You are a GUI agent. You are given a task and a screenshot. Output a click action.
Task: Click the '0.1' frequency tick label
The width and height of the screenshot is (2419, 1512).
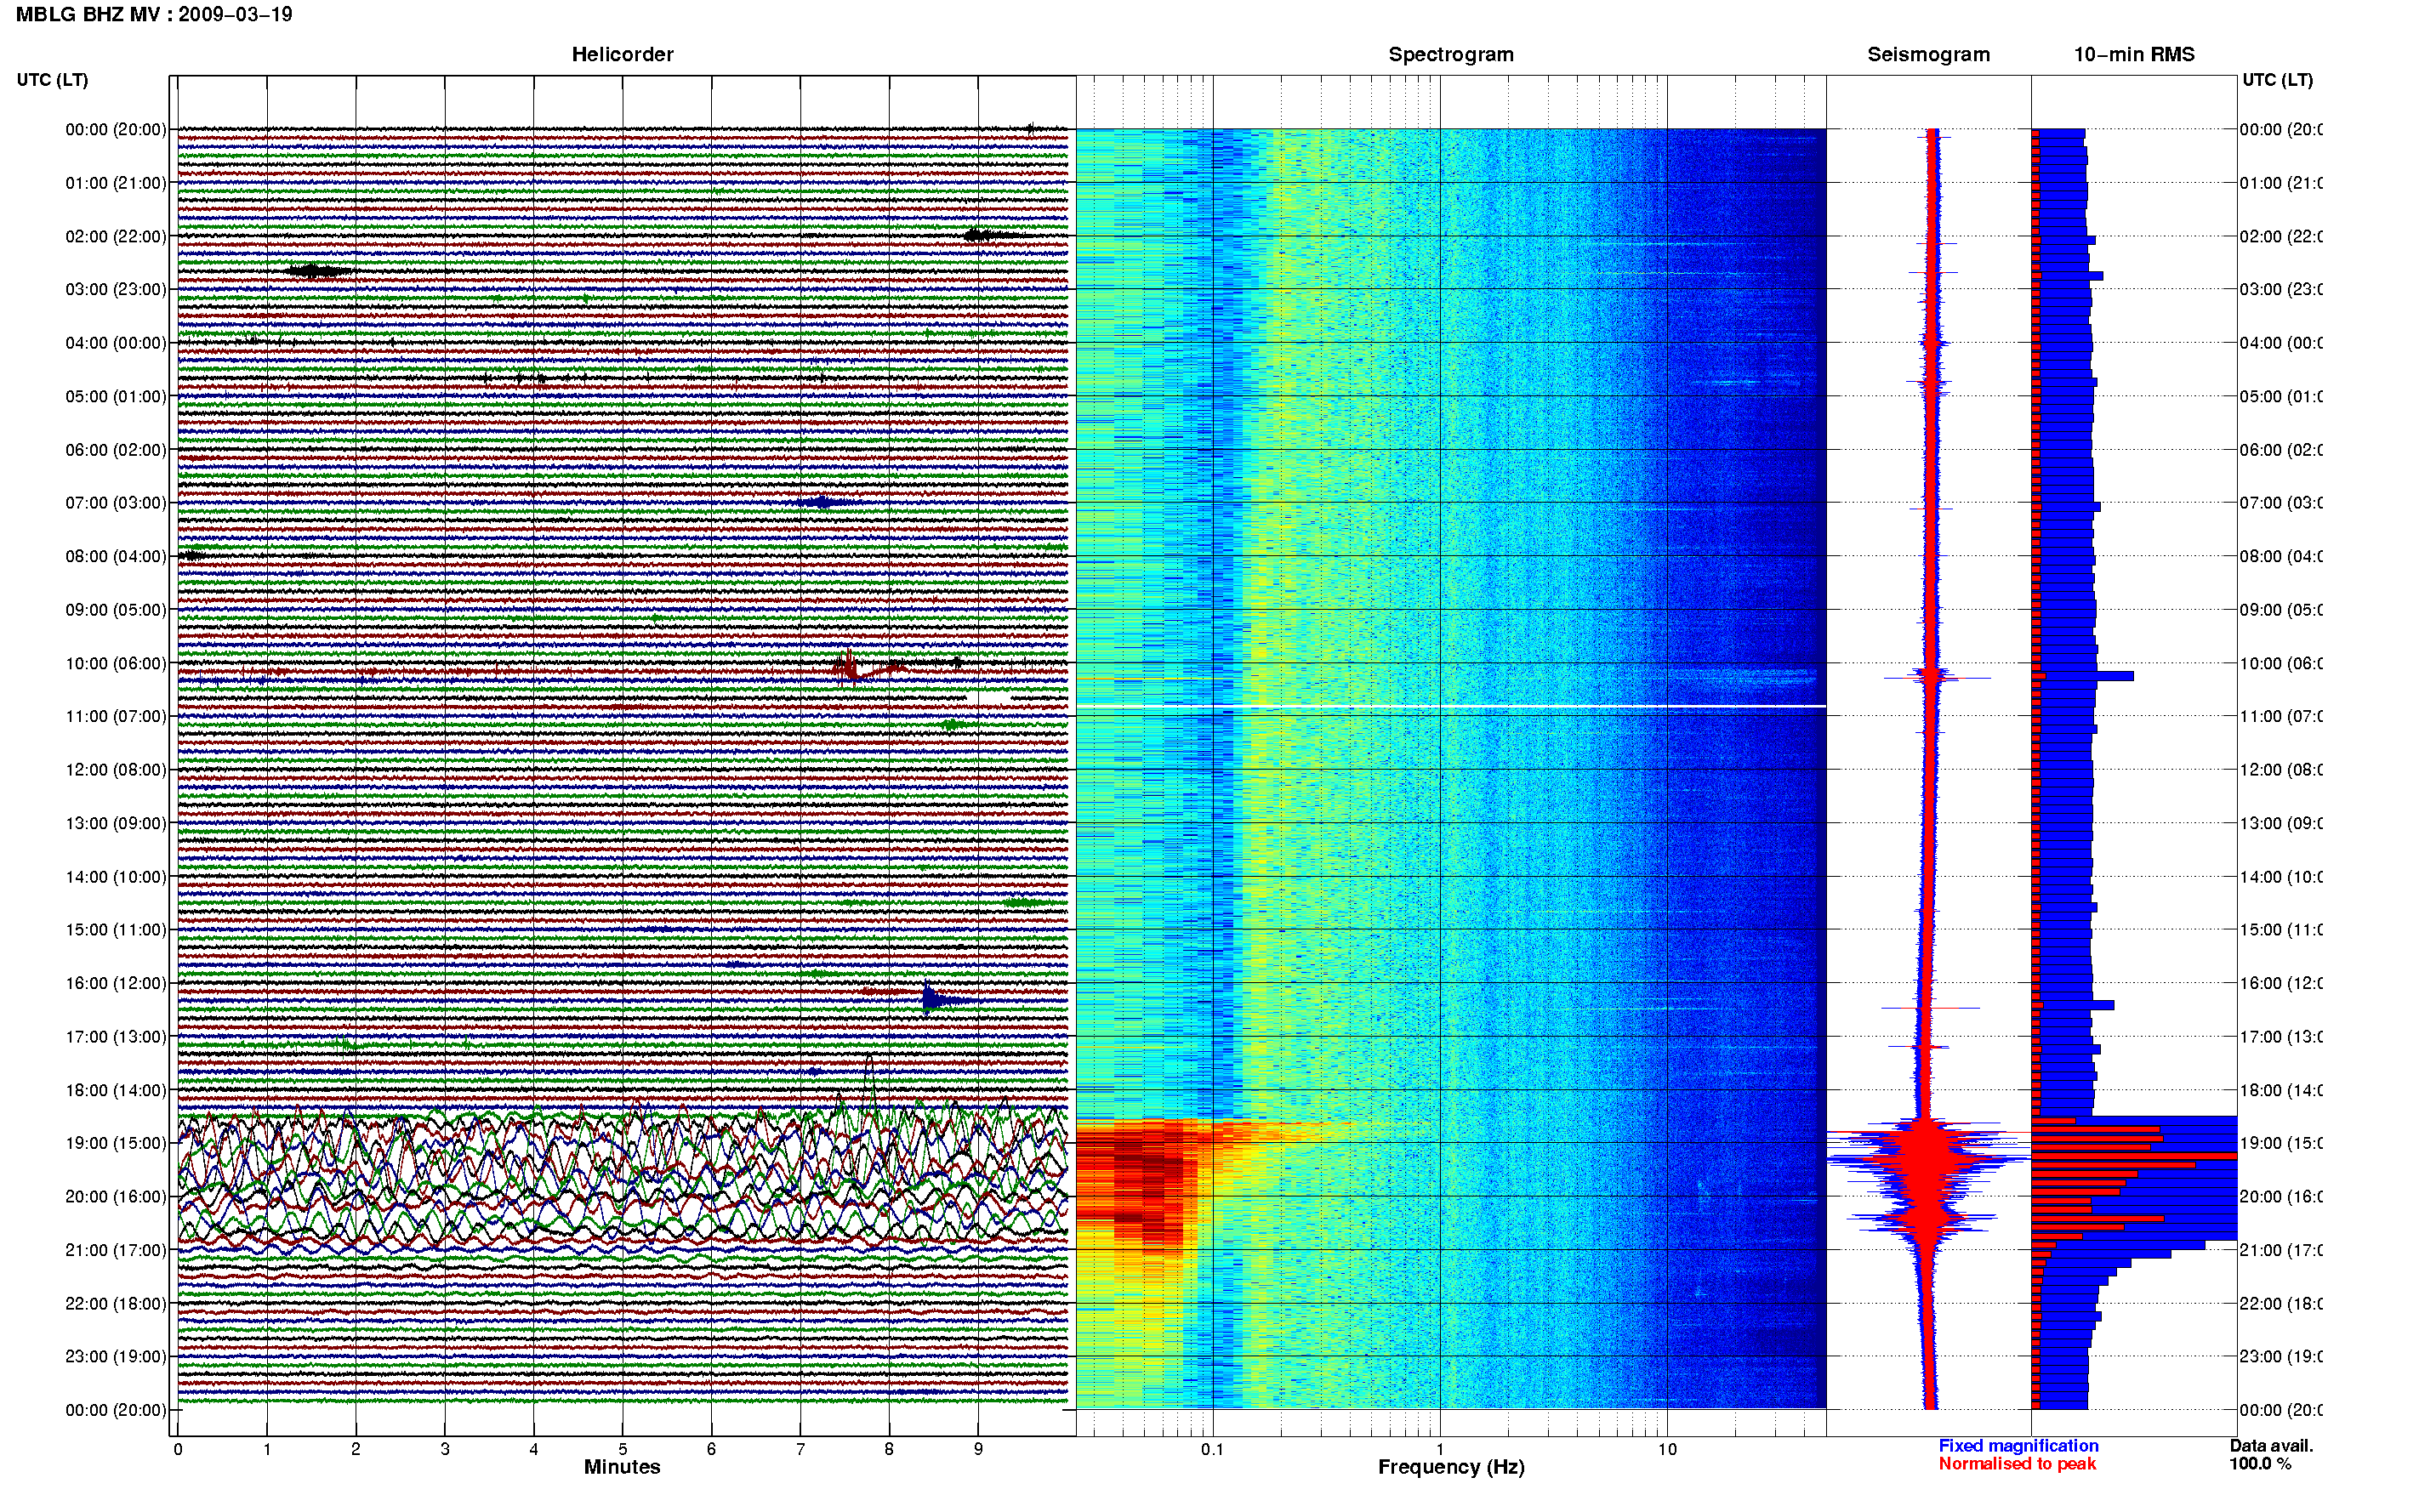1212,1449
